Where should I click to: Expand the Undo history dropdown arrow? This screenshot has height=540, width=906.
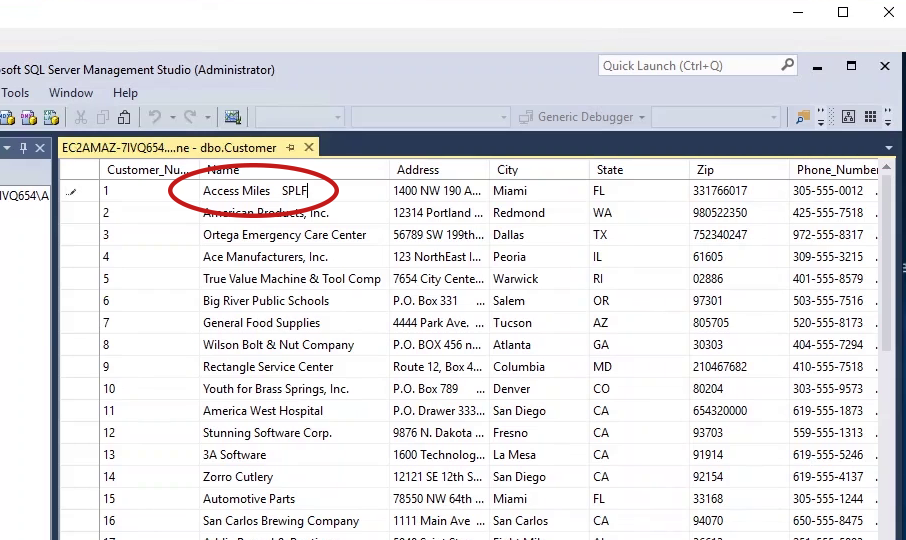point(172,117)
